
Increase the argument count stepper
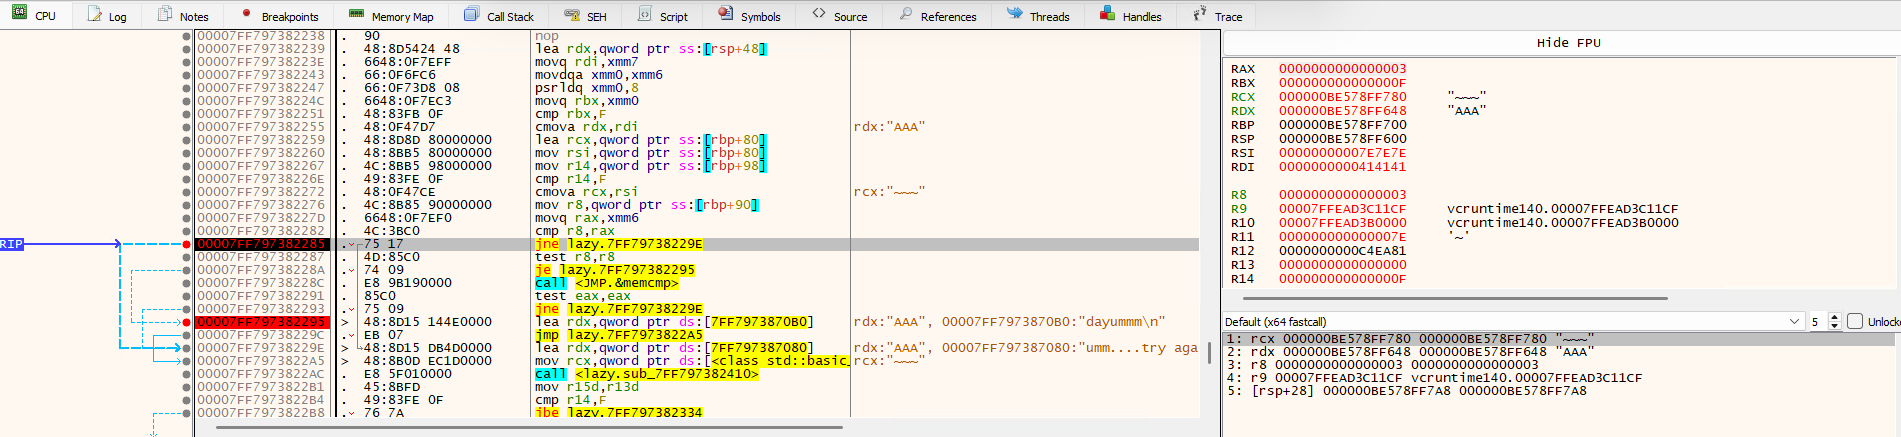1834,318
